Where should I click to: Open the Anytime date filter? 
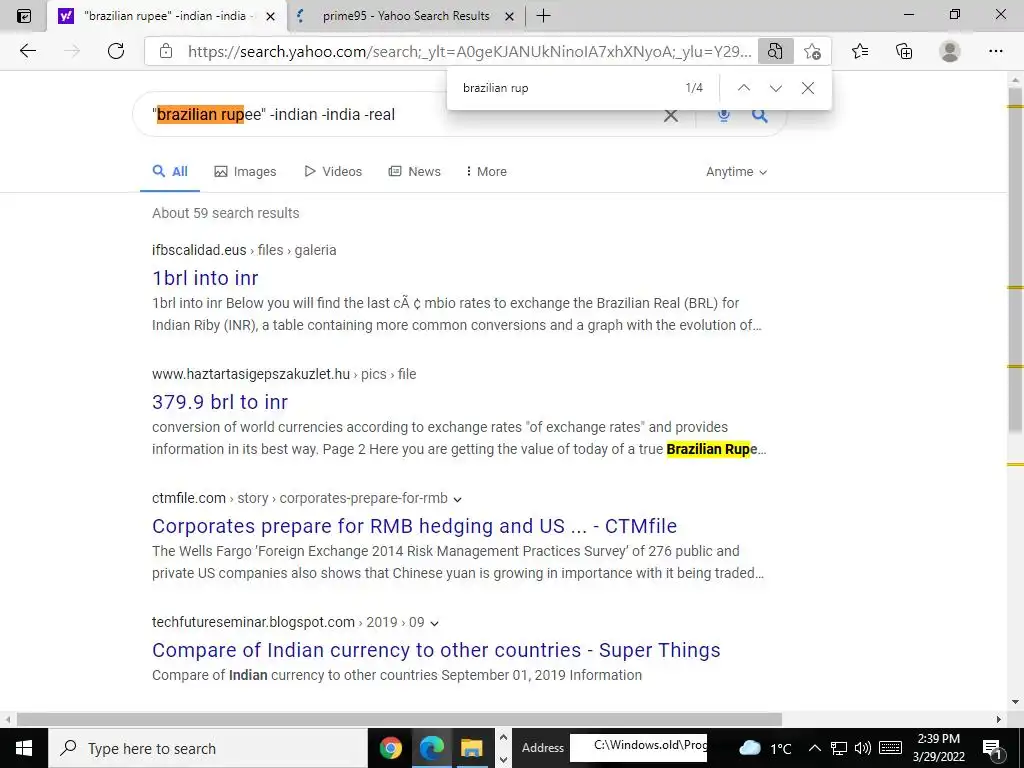[x=737, y=172]
